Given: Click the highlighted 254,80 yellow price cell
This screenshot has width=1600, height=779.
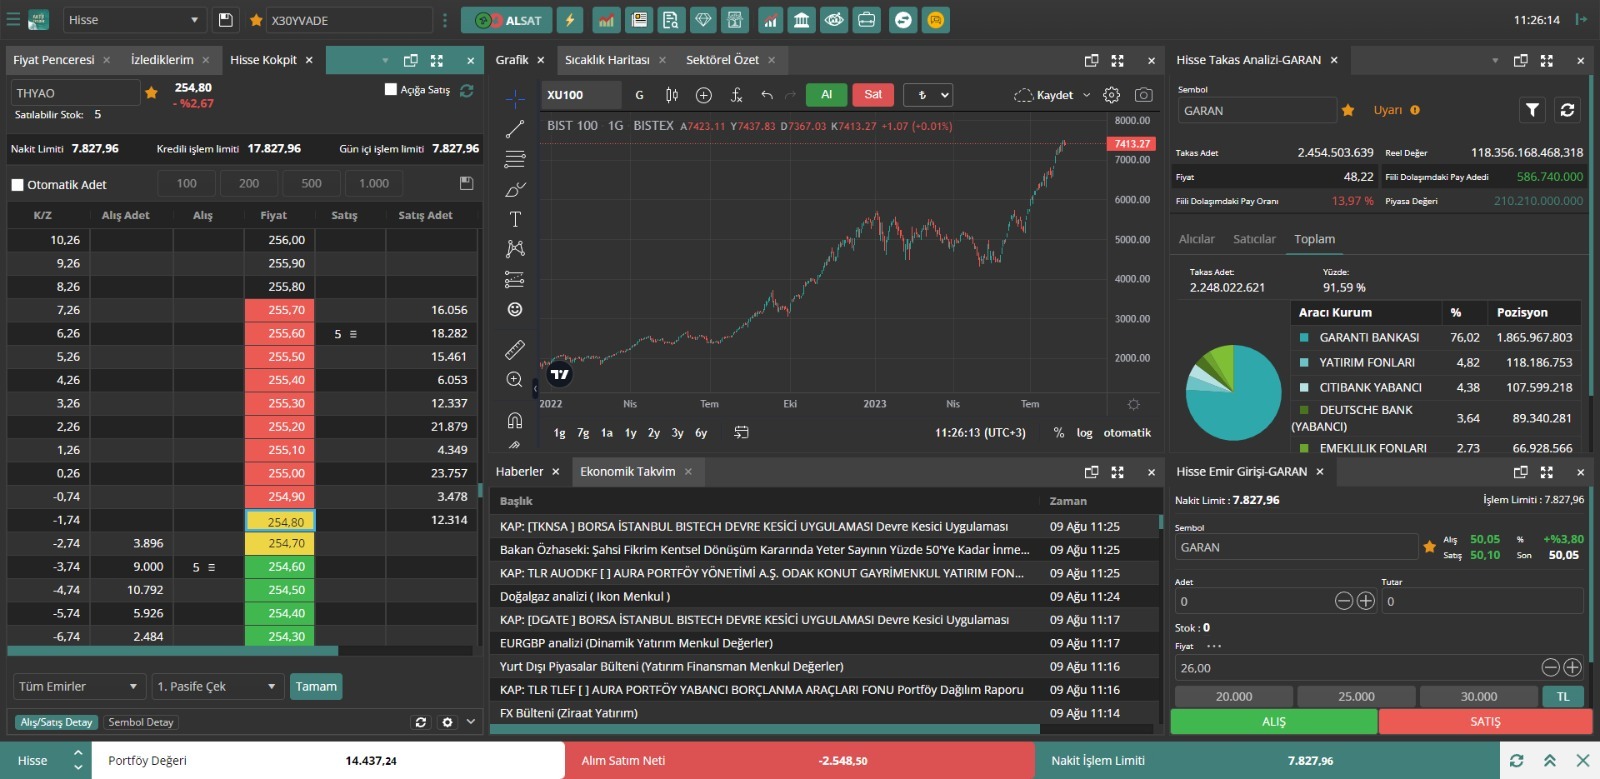Looking at the screenshot, I should pyautogui.click(x=280, y=521).
